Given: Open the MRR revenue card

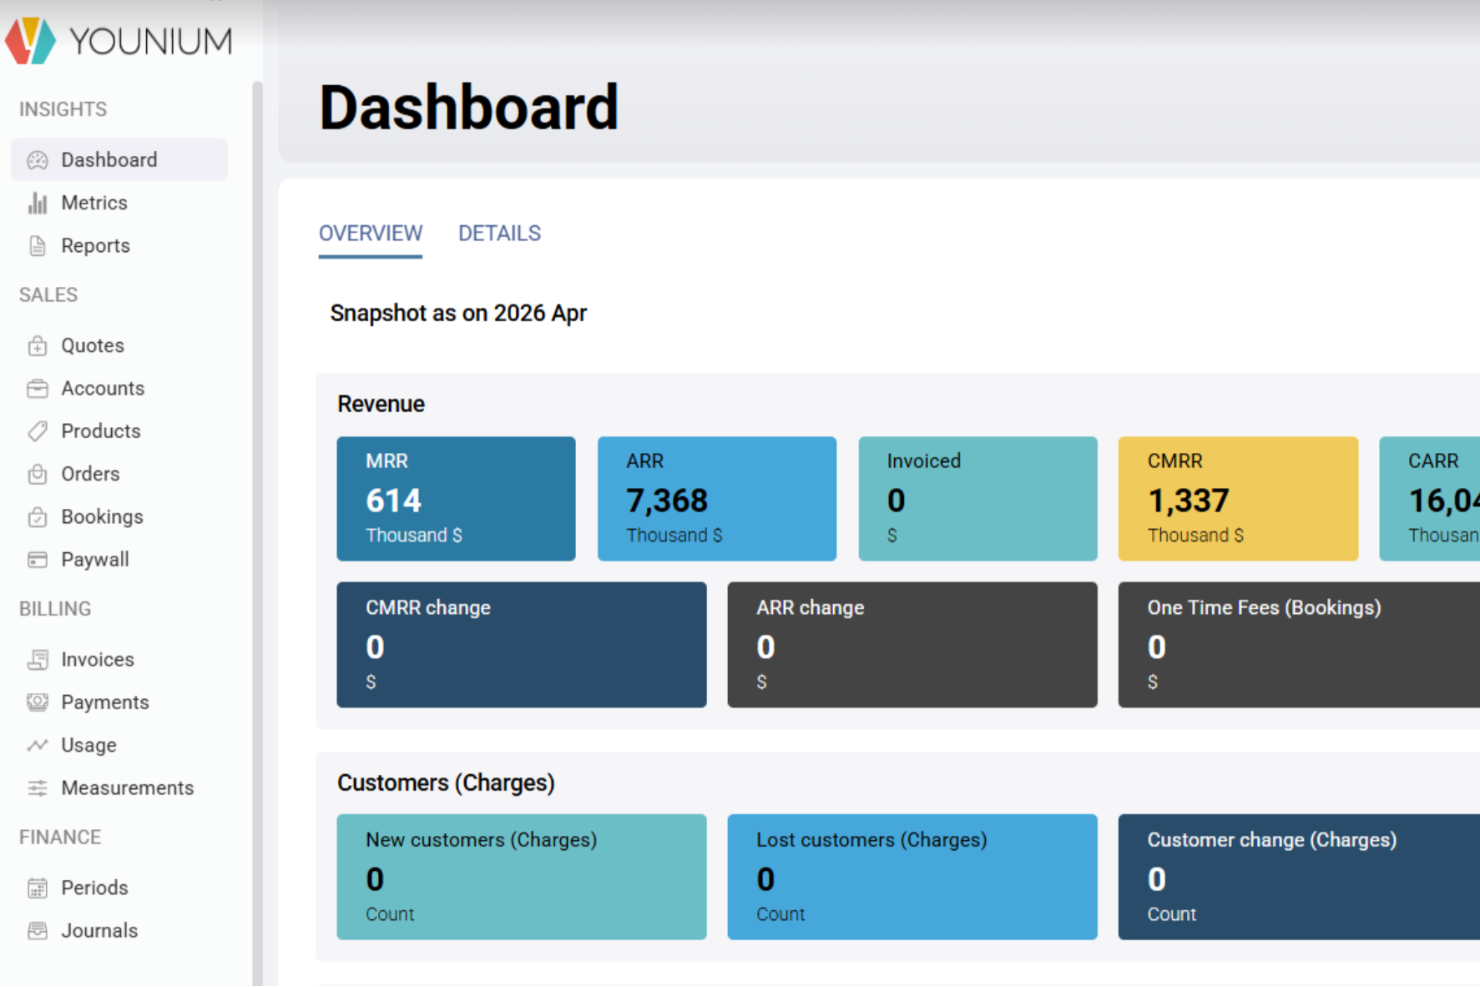Looking at the screenshot, I should pyautogui.click(x=456, y=498).
